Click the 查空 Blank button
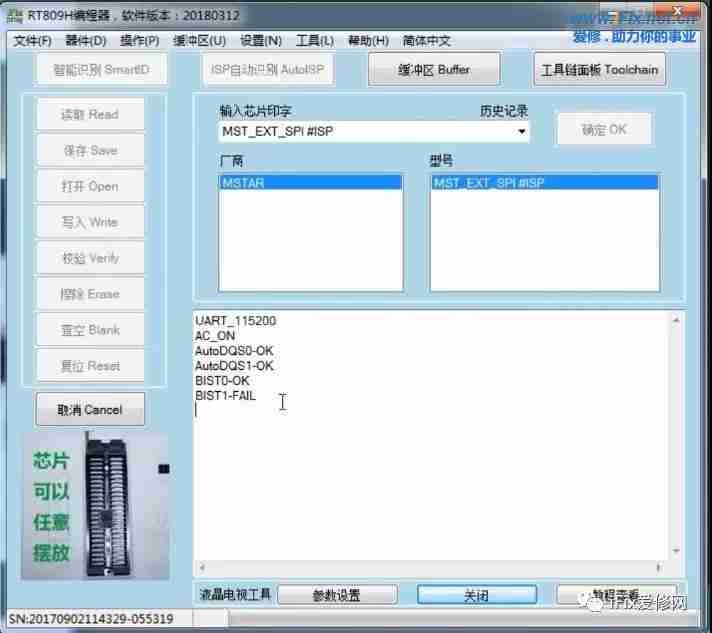 click(90, 330)
